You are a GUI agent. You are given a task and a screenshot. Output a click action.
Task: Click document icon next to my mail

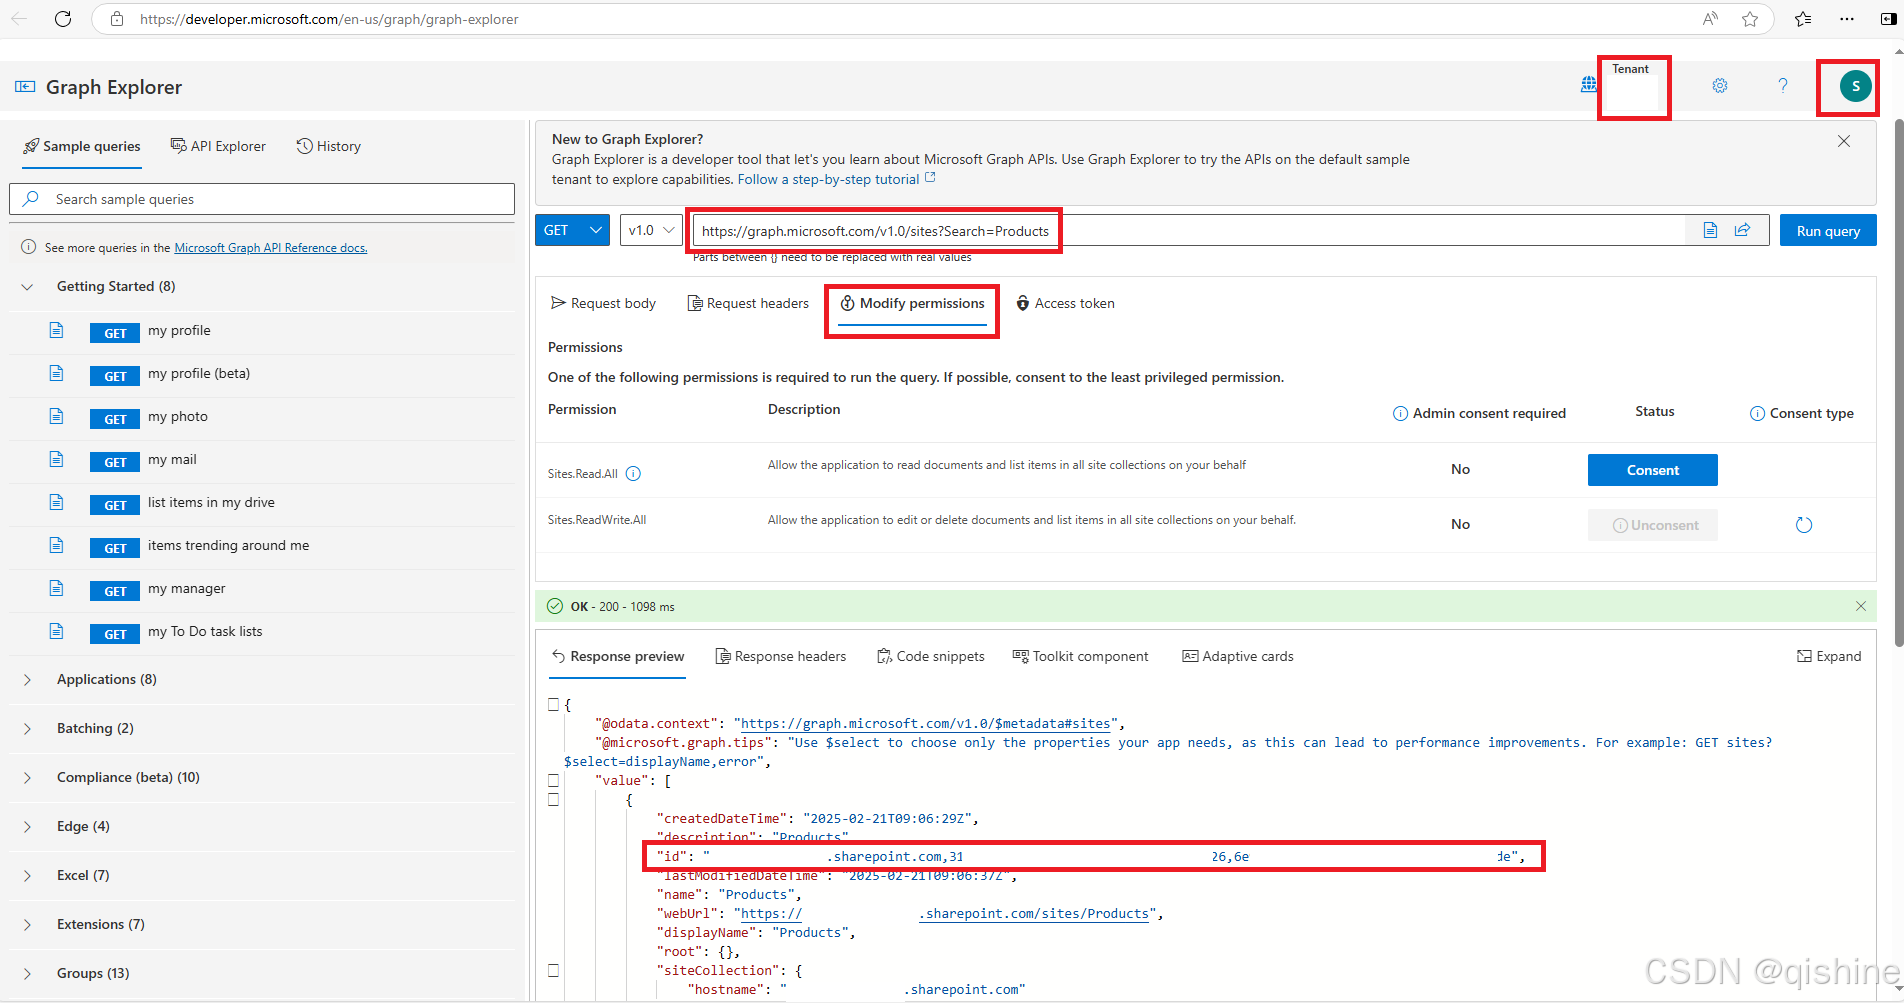click(57, 459)
